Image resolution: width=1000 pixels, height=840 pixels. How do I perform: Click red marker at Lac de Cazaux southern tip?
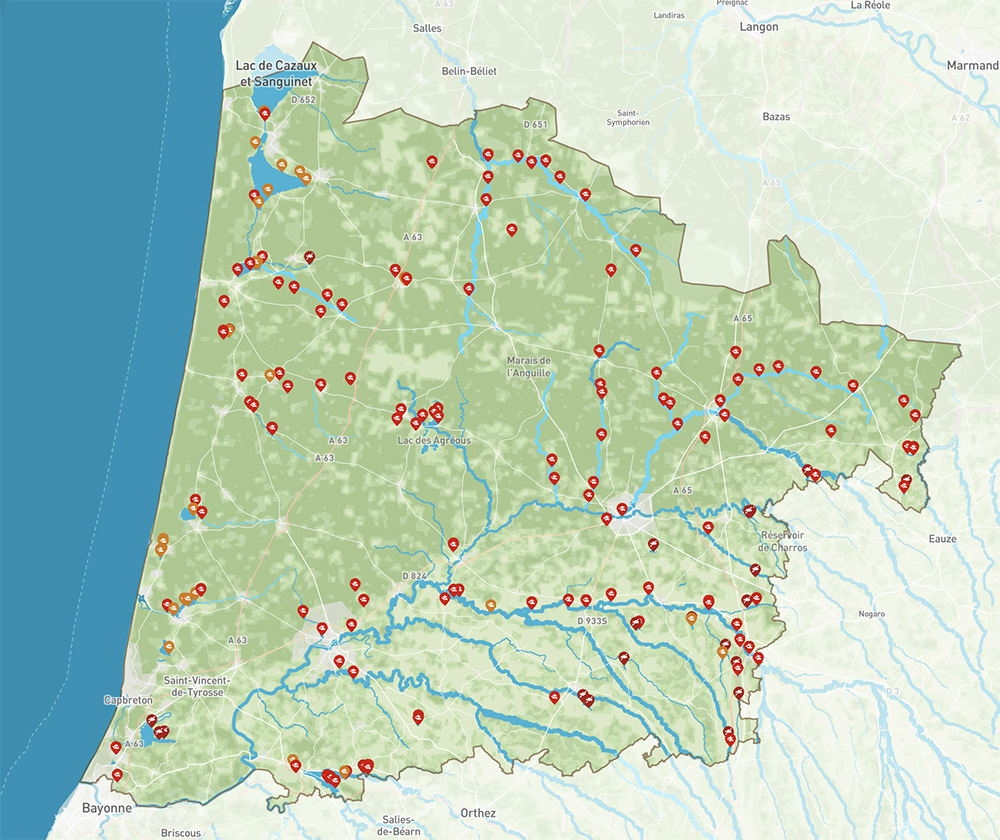click(x=264, y=113)
